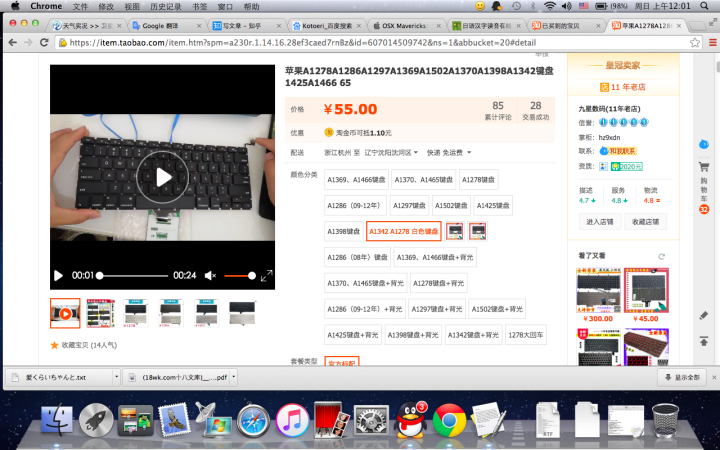Select the 1278大回车 option
The height and width of the screenshot is (450, 720).
526,335
